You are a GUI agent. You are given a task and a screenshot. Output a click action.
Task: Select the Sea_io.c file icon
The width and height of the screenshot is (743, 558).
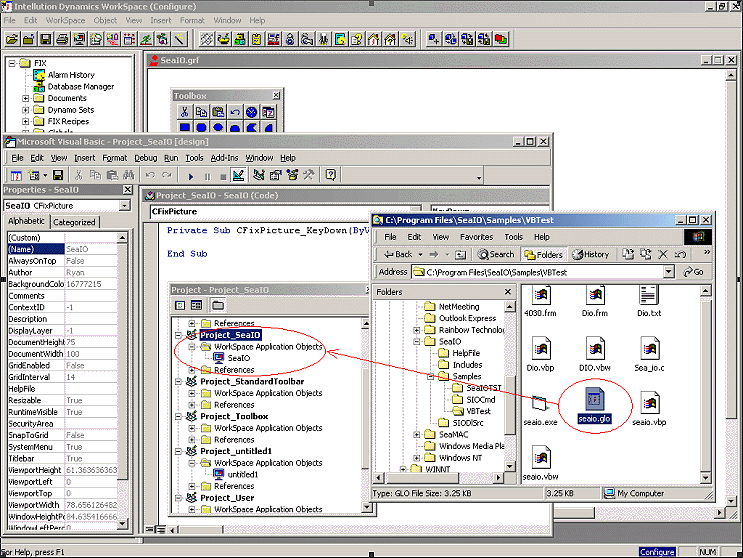click(x=649, y=354)
